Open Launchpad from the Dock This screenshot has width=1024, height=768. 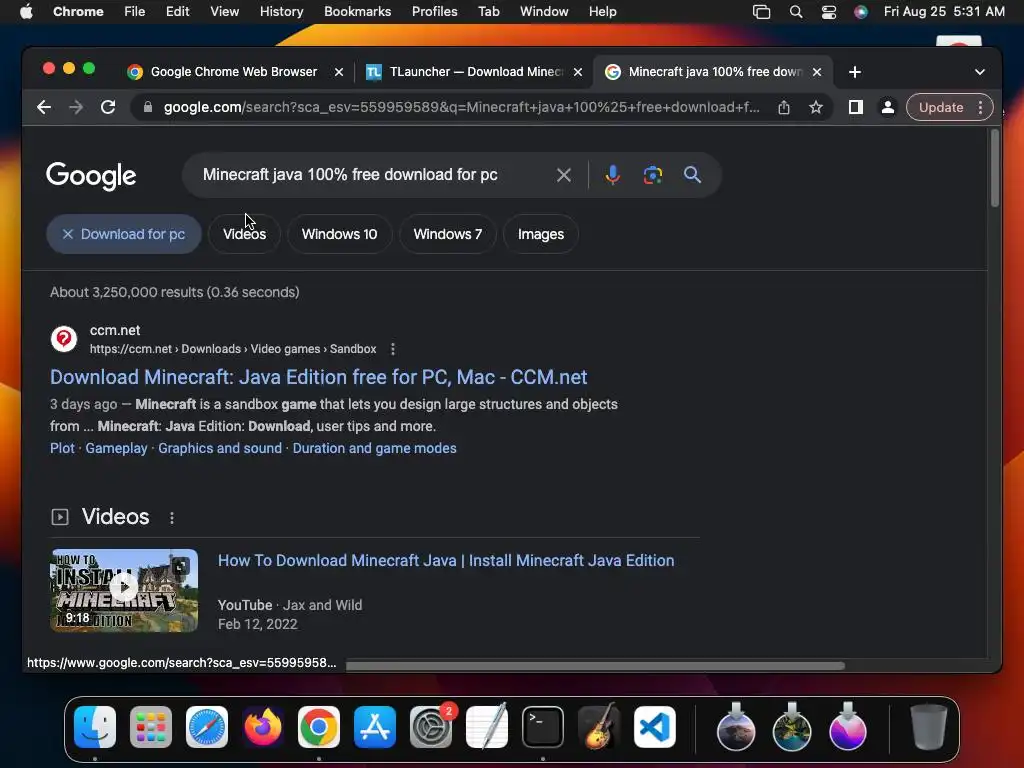pos(151,727)
